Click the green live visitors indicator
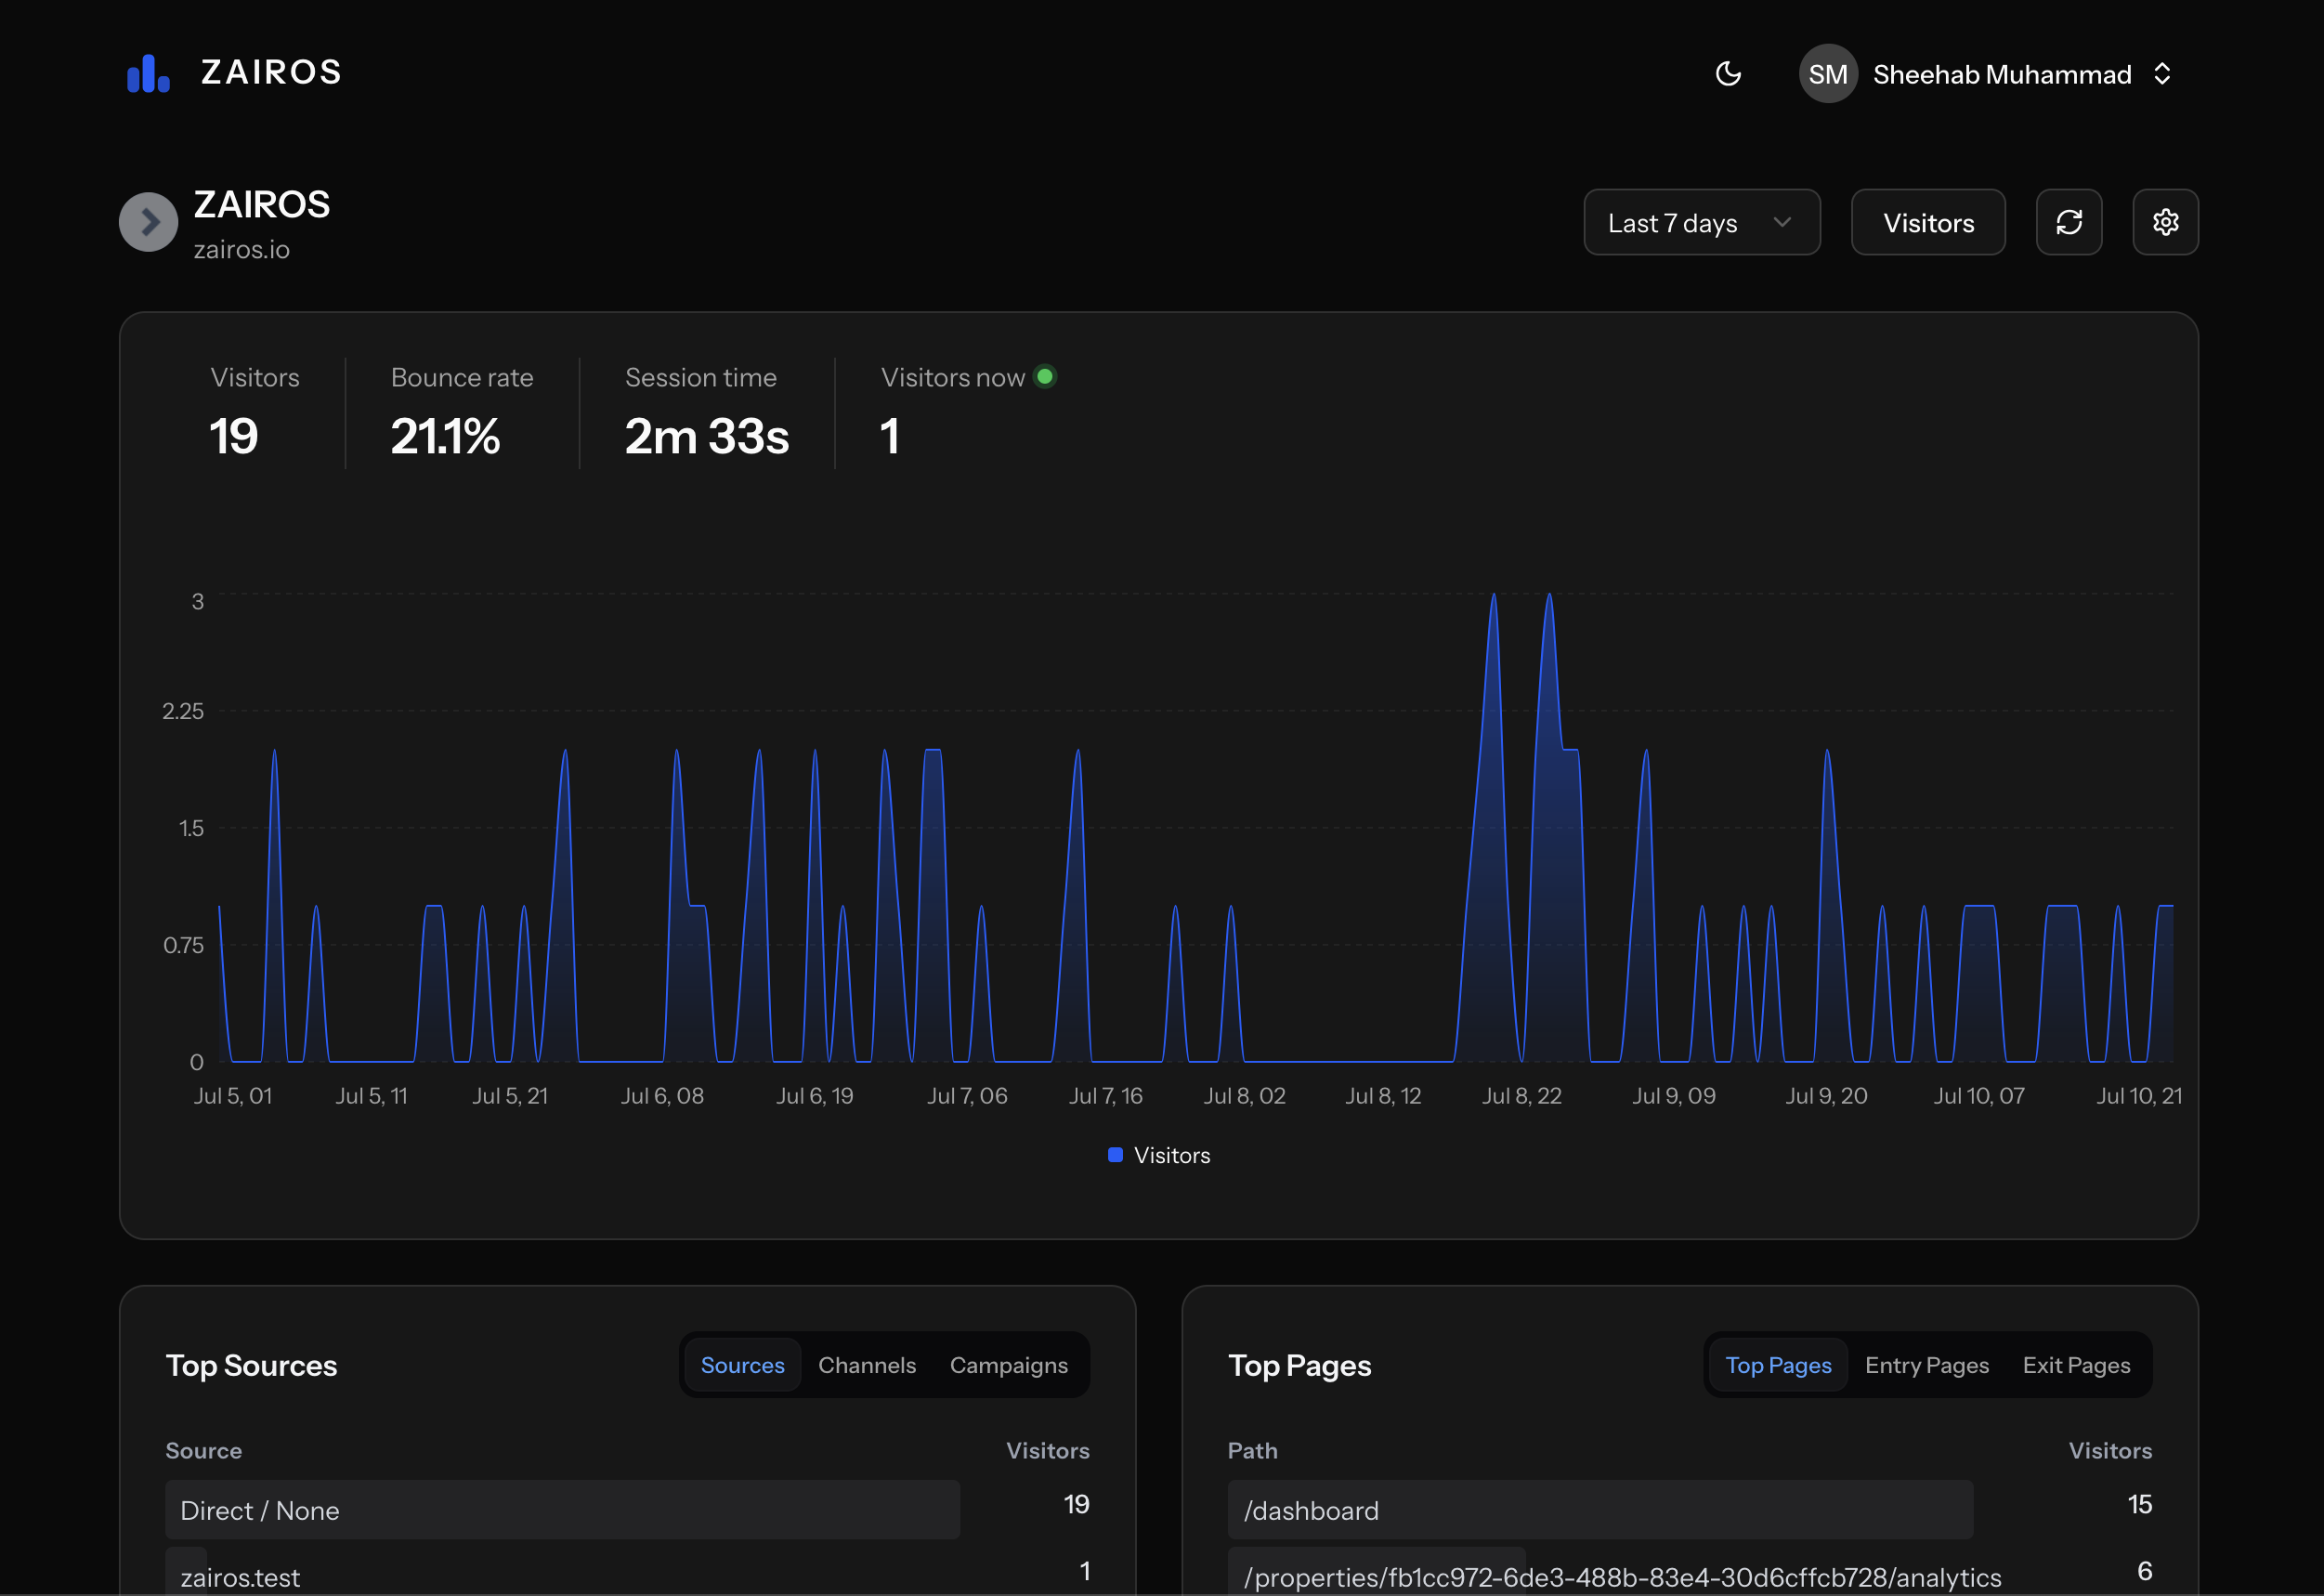Image resolution: width=2324 pixels, height=1596 pixels. click(1045, 377)
